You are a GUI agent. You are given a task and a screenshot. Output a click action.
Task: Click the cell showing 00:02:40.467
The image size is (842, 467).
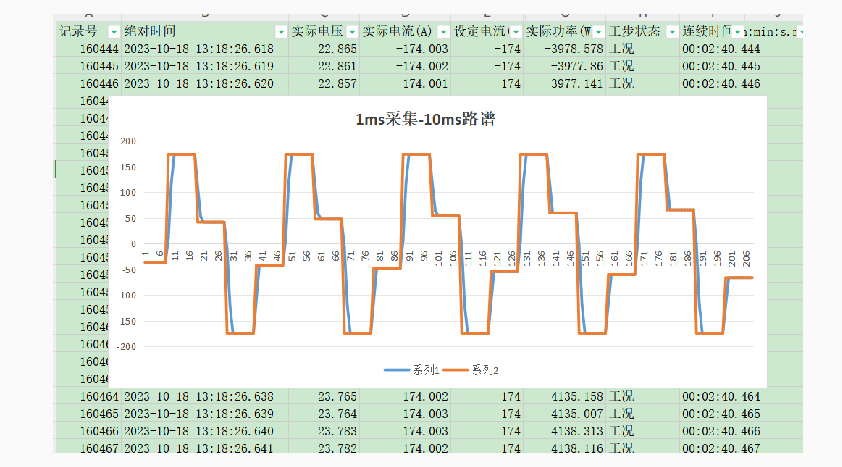click(x=720, y=447)
